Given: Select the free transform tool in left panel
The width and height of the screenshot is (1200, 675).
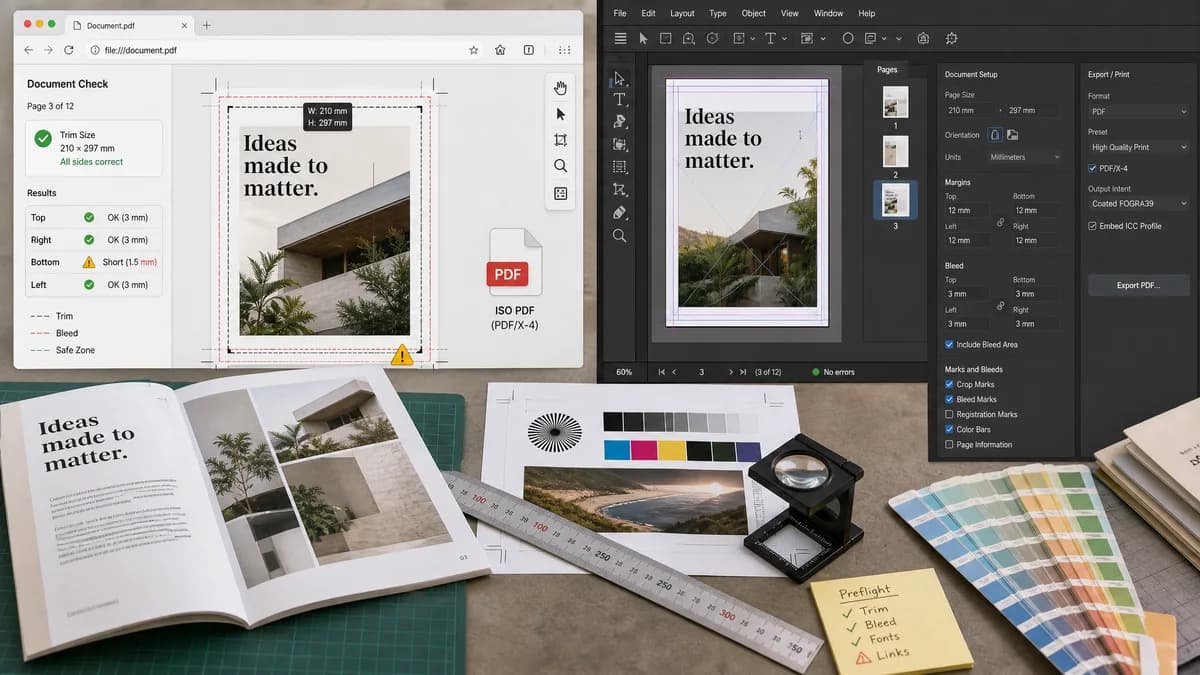Looking at the screenshot, I should coord(620,190).
